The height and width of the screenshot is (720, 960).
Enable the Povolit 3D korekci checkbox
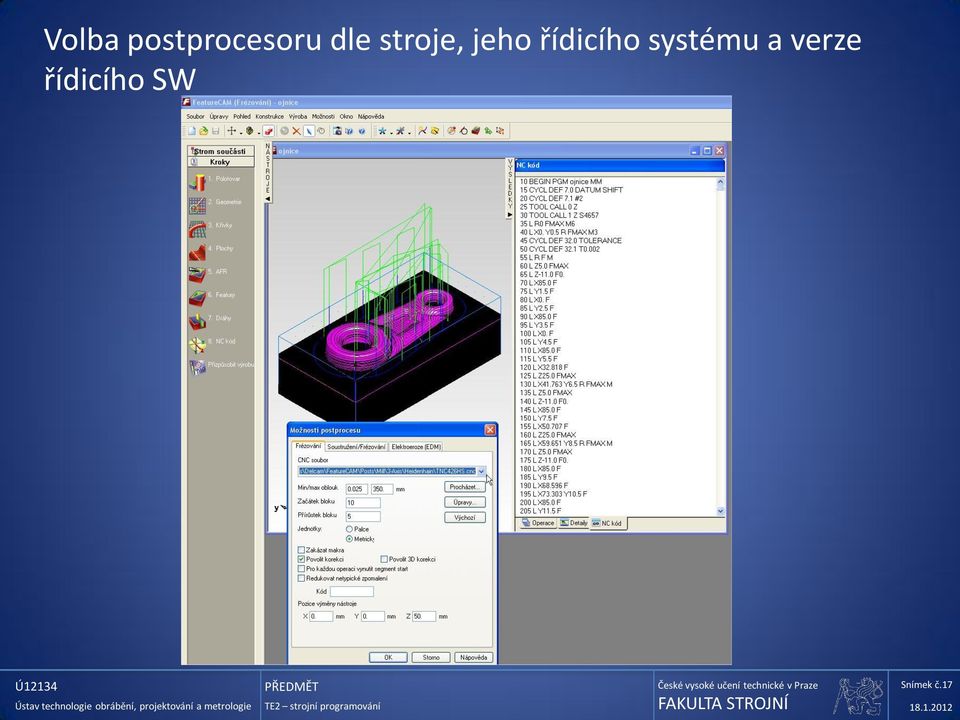click(x=384, y=560)
